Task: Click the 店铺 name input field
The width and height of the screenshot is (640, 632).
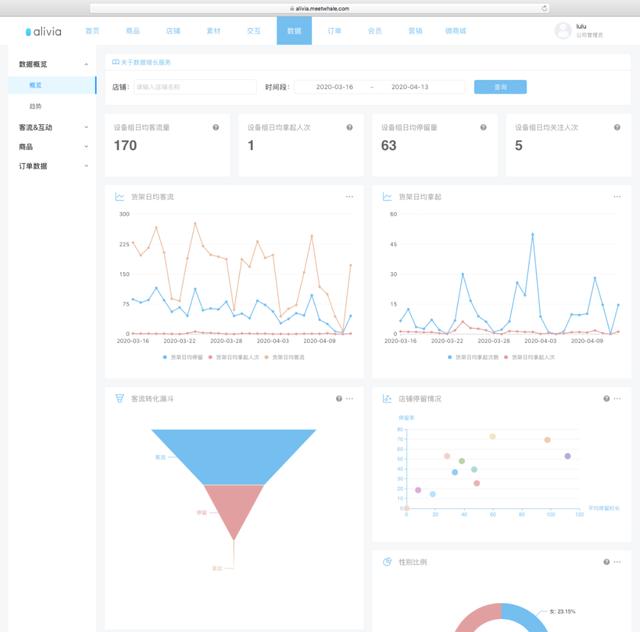Action: coord(195,87)
